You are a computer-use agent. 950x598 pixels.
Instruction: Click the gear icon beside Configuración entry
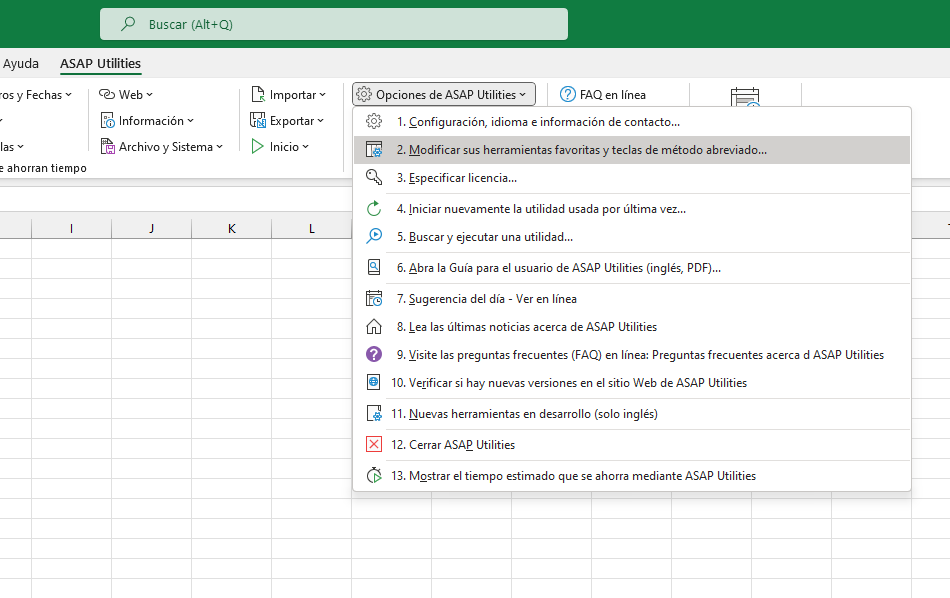(x=374, y=121)
